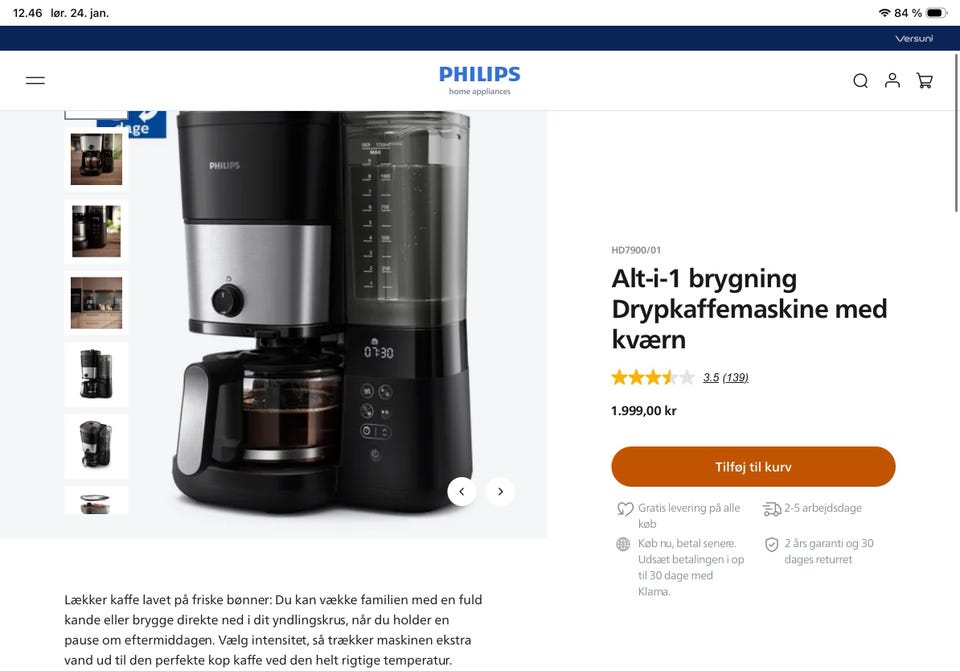Click the Philips home appliances logo
Image resolution: width=960 pixels, height=671 pixels.
(x=479, y=80)
